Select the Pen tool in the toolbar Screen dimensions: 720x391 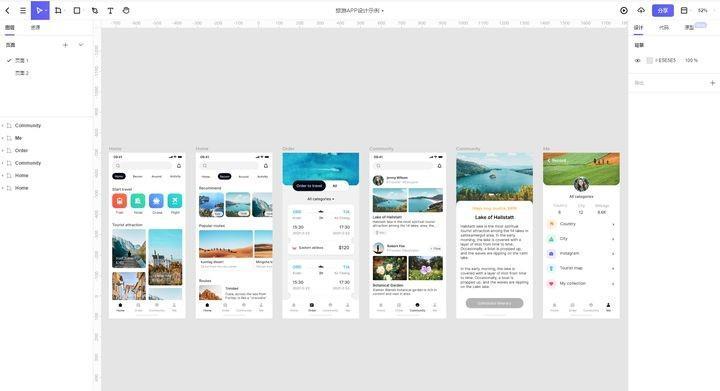pos(95,11)
